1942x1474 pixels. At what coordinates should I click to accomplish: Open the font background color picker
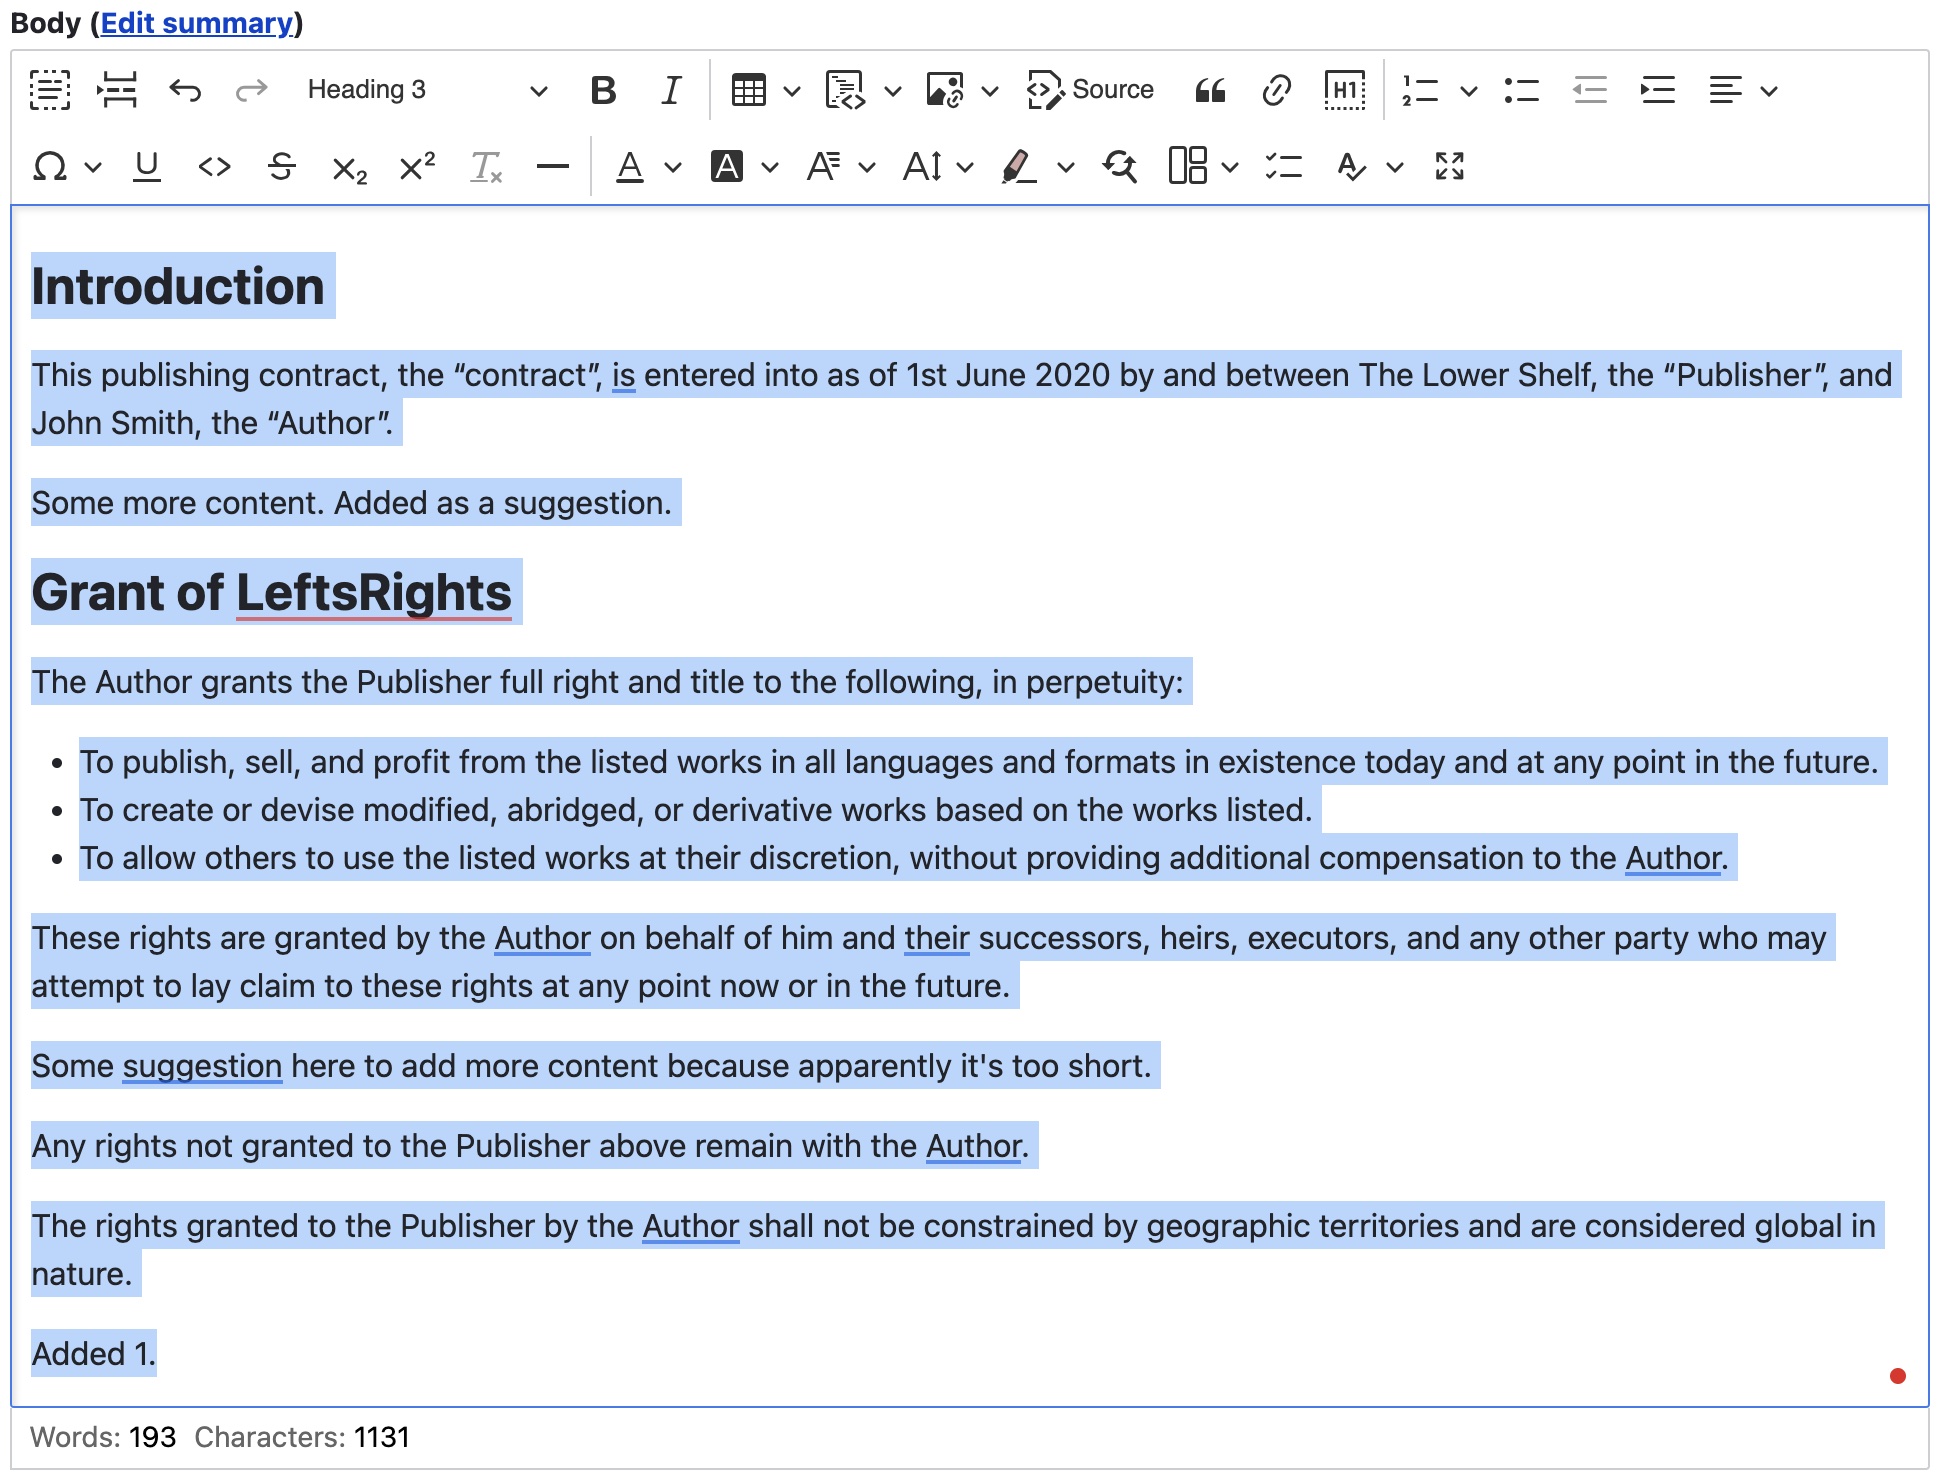727,166
